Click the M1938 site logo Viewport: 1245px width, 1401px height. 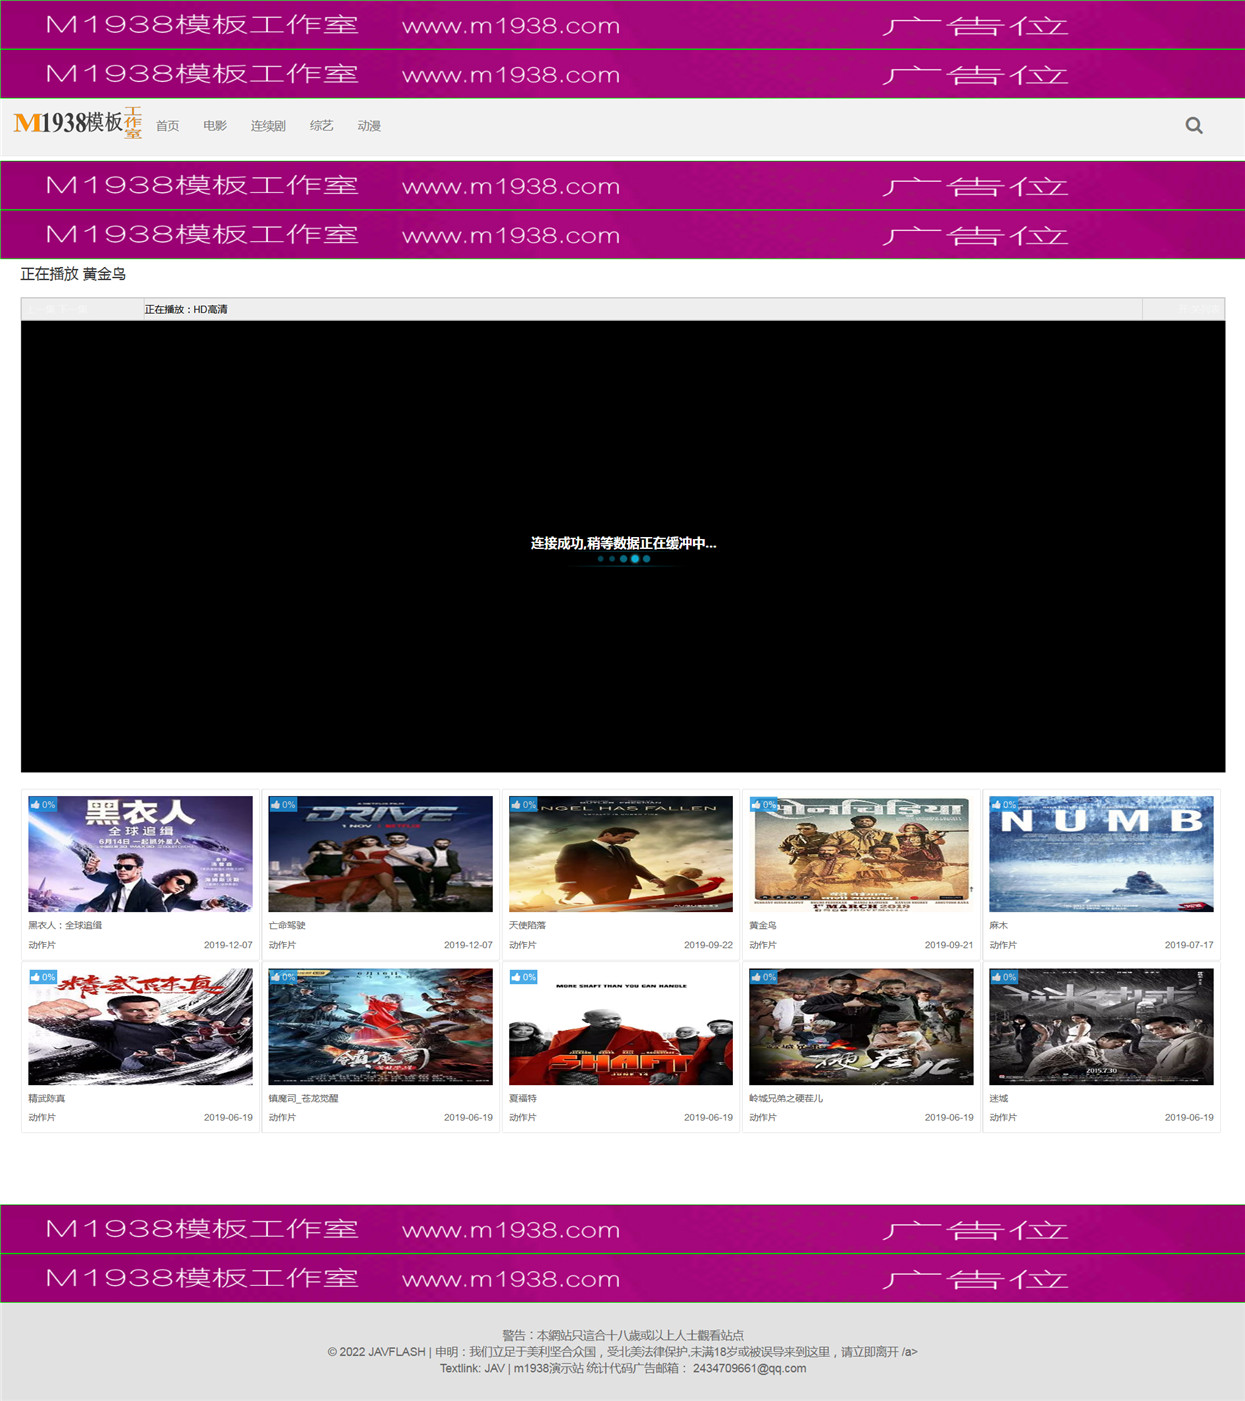(x=78, y=123)
